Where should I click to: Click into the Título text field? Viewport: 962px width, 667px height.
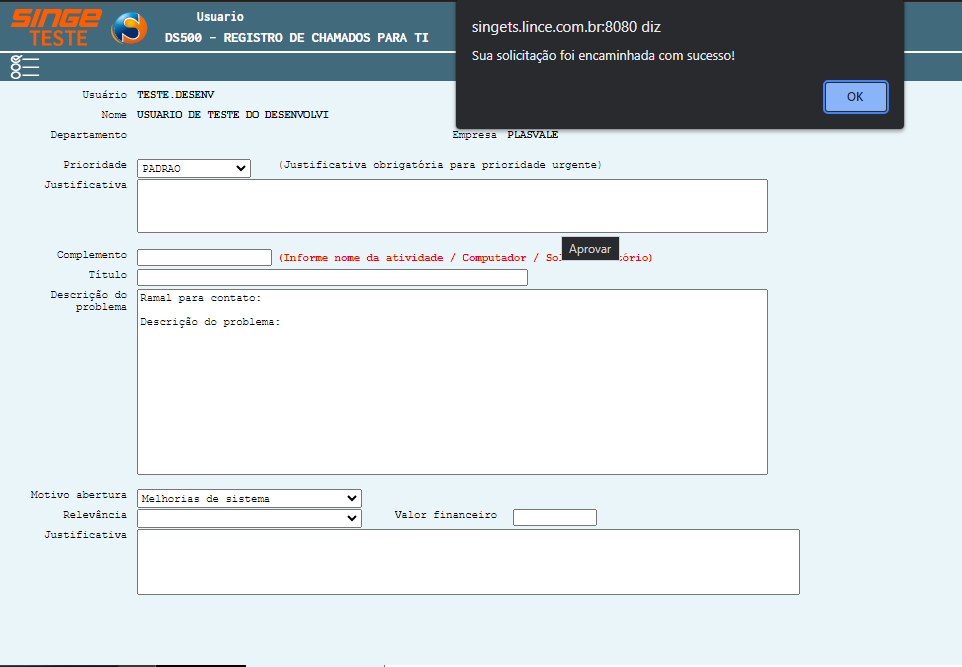pyautogui.click(x=332, y=278)
